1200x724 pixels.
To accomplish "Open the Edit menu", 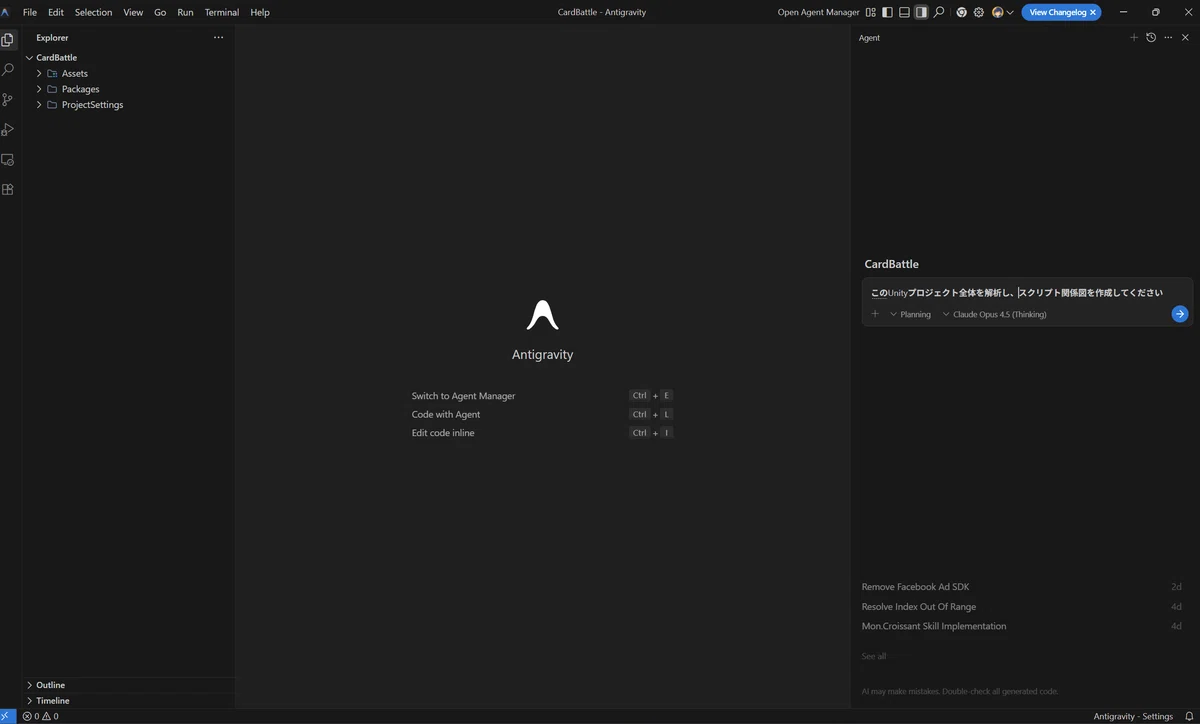I will click(x=56, y=12).
